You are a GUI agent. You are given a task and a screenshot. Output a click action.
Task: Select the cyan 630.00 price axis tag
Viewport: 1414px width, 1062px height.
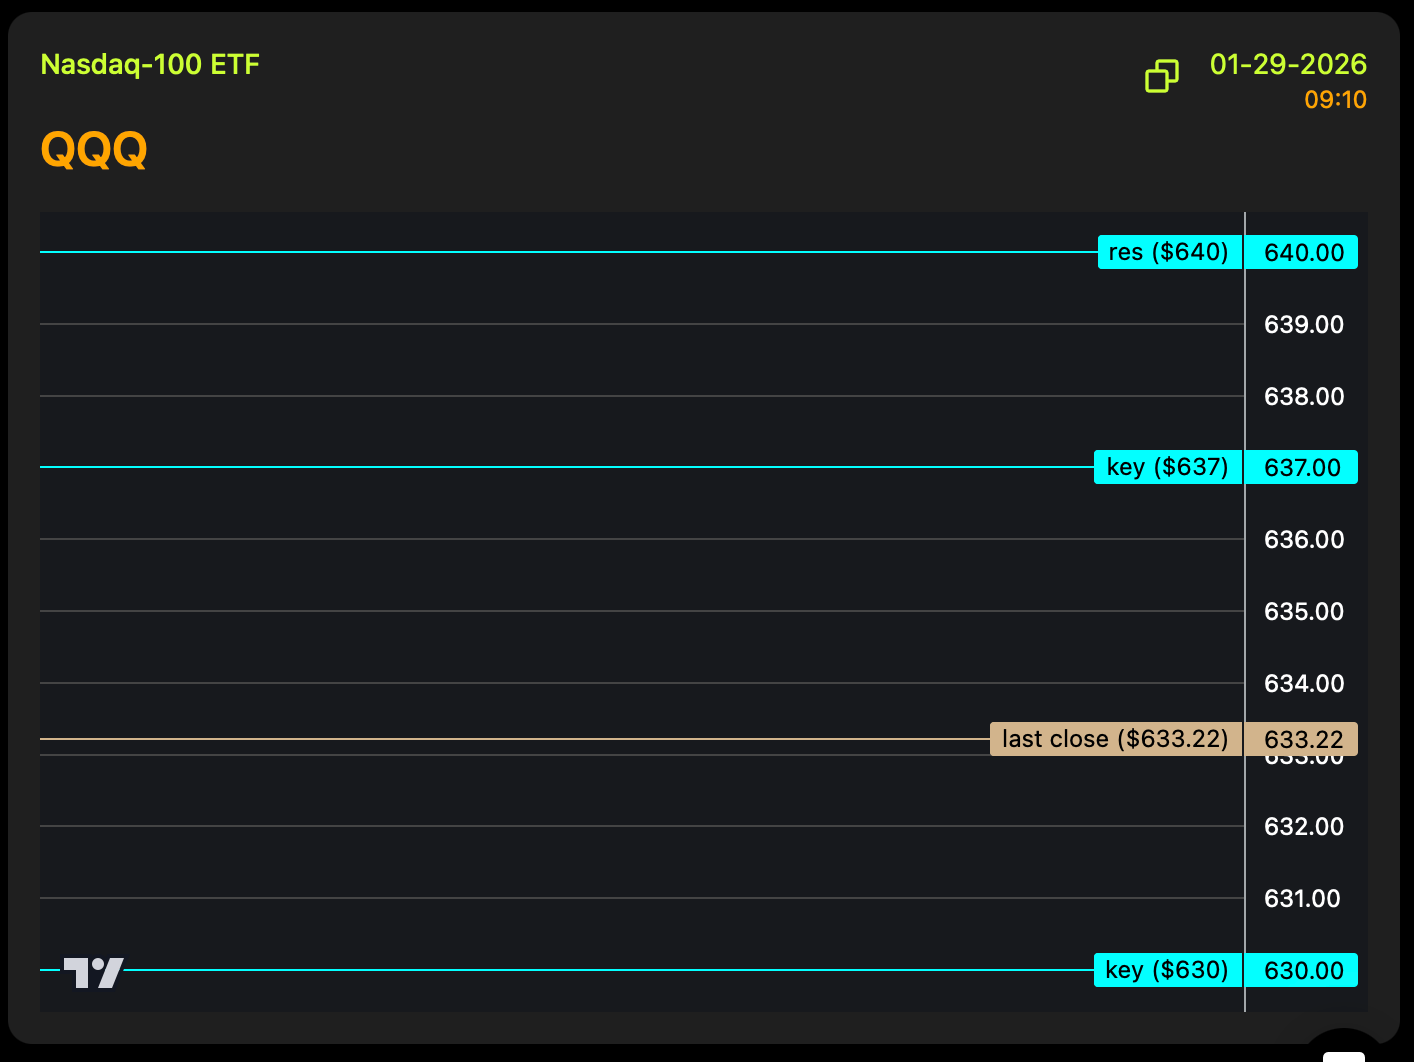click(x=1303, y=970)
